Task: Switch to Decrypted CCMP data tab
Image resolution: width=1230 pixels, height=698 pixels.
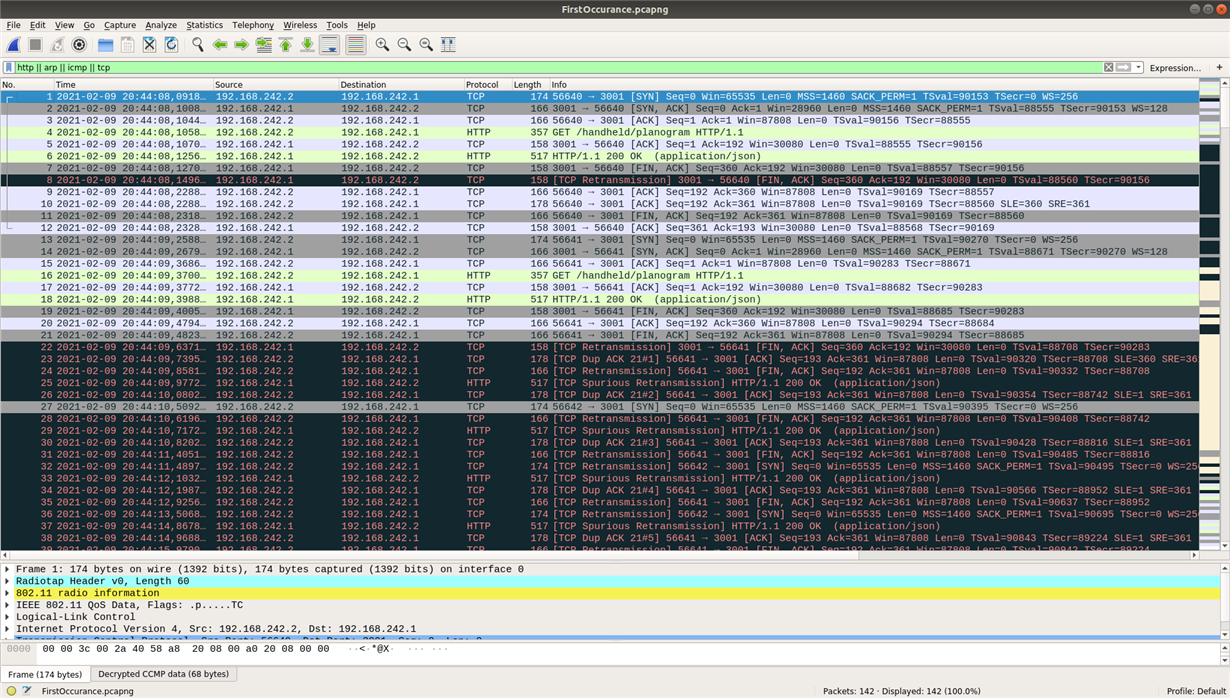Action: click(163, 674)
